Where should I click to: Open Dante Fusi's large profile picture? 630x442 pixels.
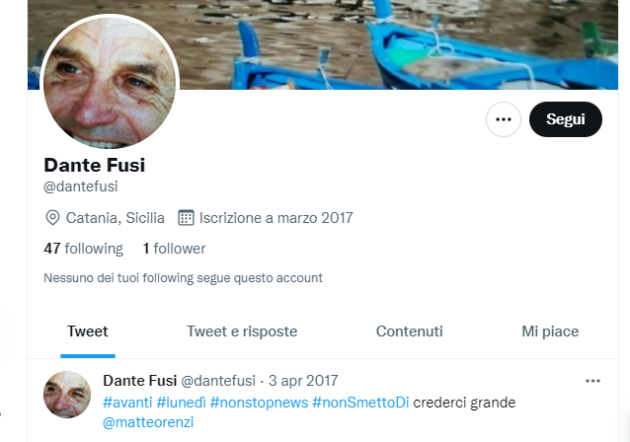(109, 83)
